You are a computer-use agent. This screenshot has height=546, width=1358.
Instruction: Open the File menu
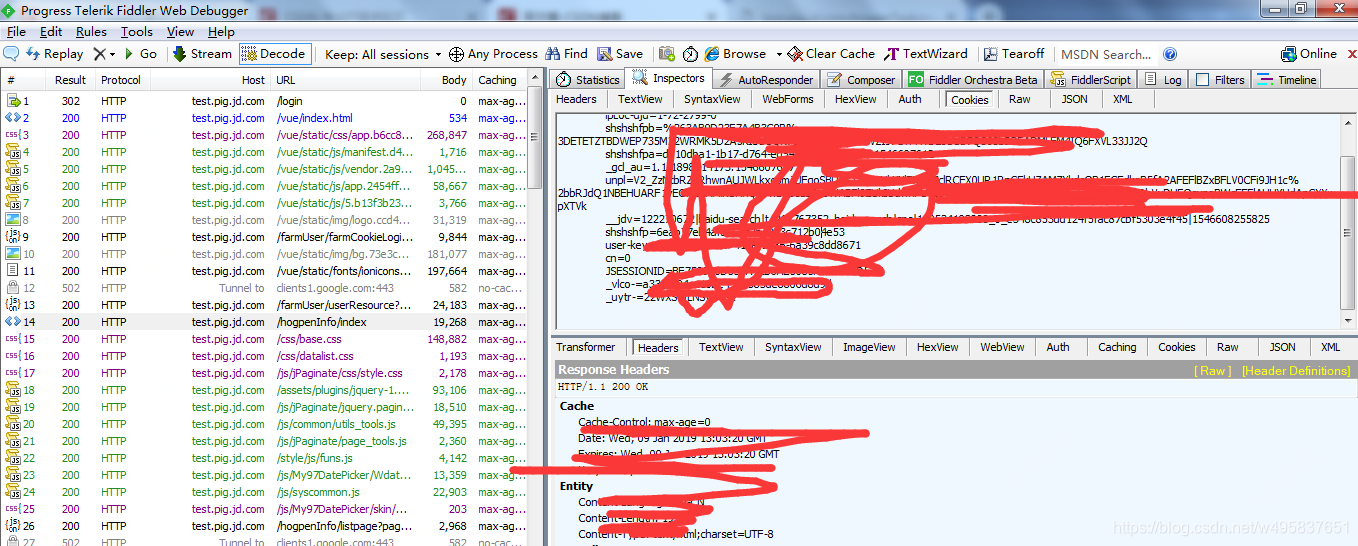[17, 32]
